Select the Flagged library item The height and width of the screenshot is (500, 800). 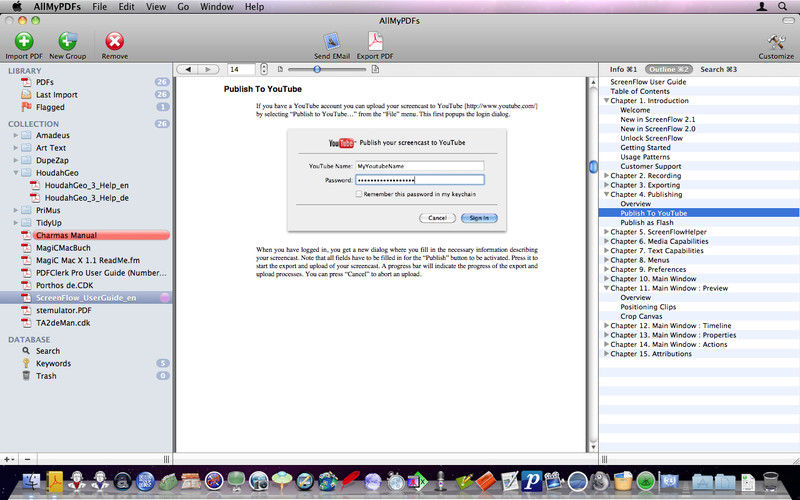click(x=50, y=107)
